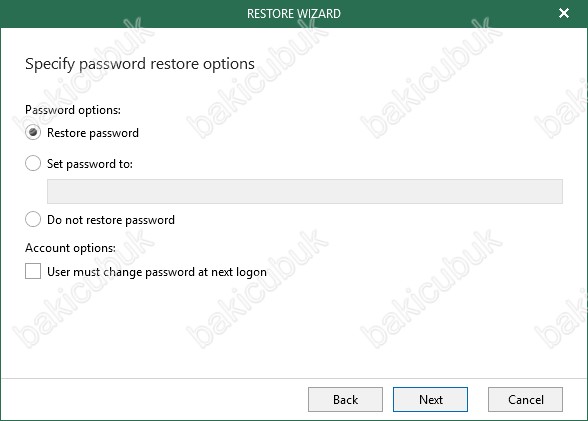Click the 'Specify password restore options' heading
This screenshot has width=588, height=421.
pyautogui.click(x=140, y=64)
